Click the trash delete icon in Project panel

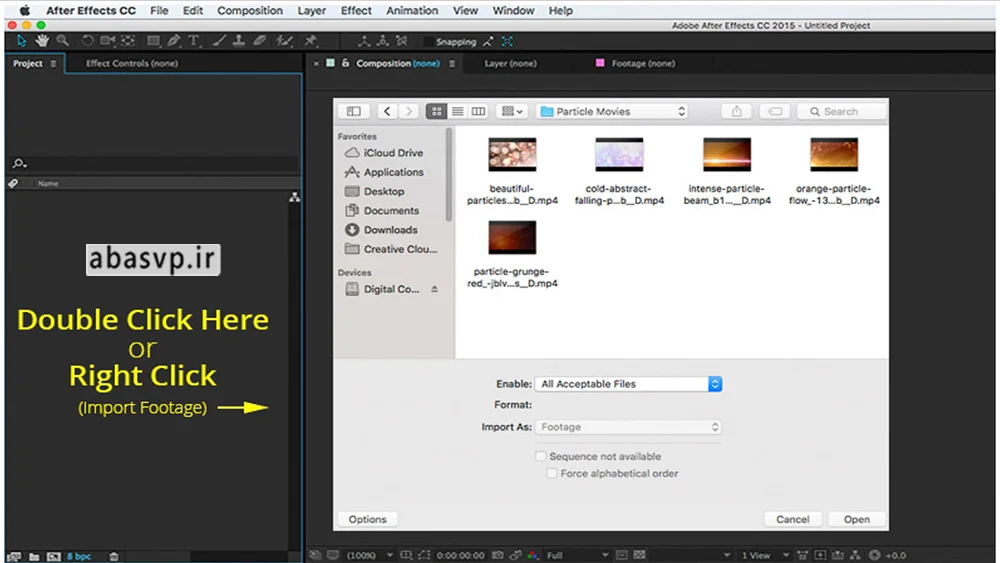tap(114, 556)
